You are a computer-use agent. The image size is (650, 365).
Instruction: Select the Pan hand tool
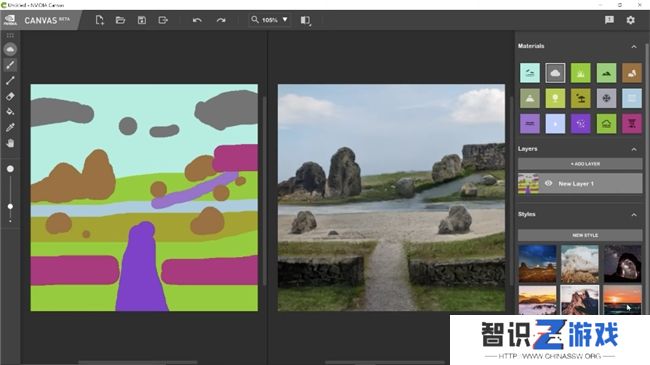coord(10,143)
